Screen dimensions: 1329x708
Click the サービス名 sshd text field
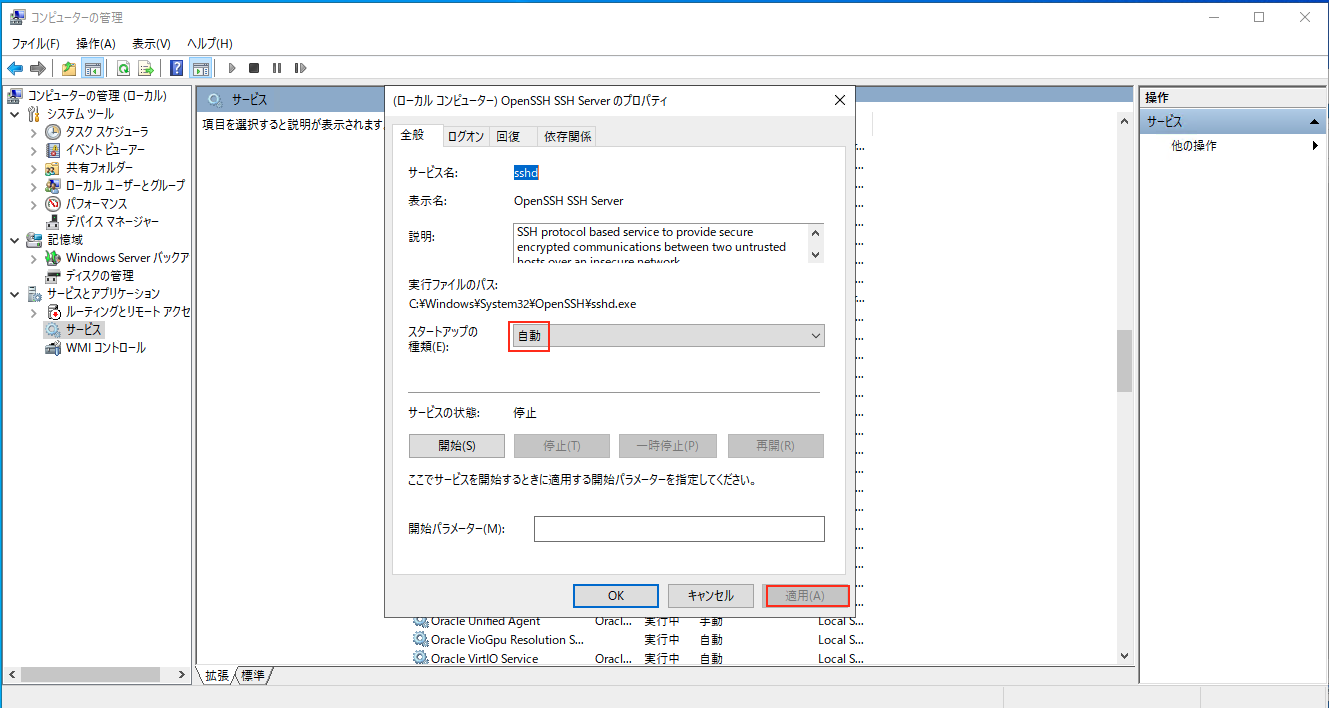(526, 173)
